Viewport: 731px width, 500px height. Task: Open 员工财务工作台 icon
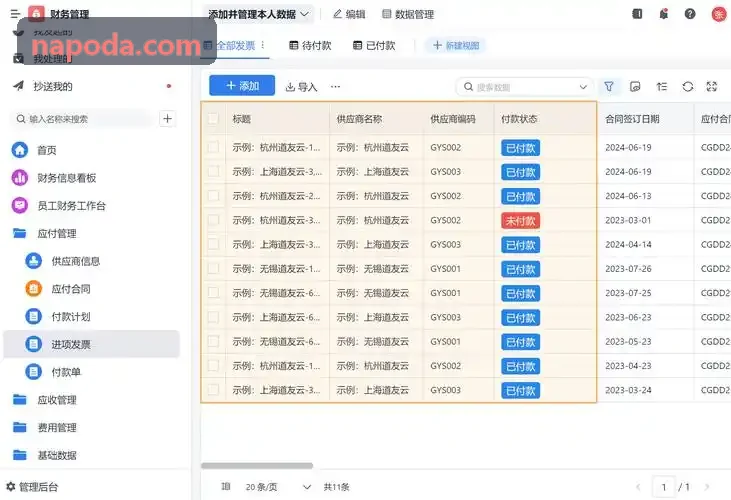click(20, 205)
